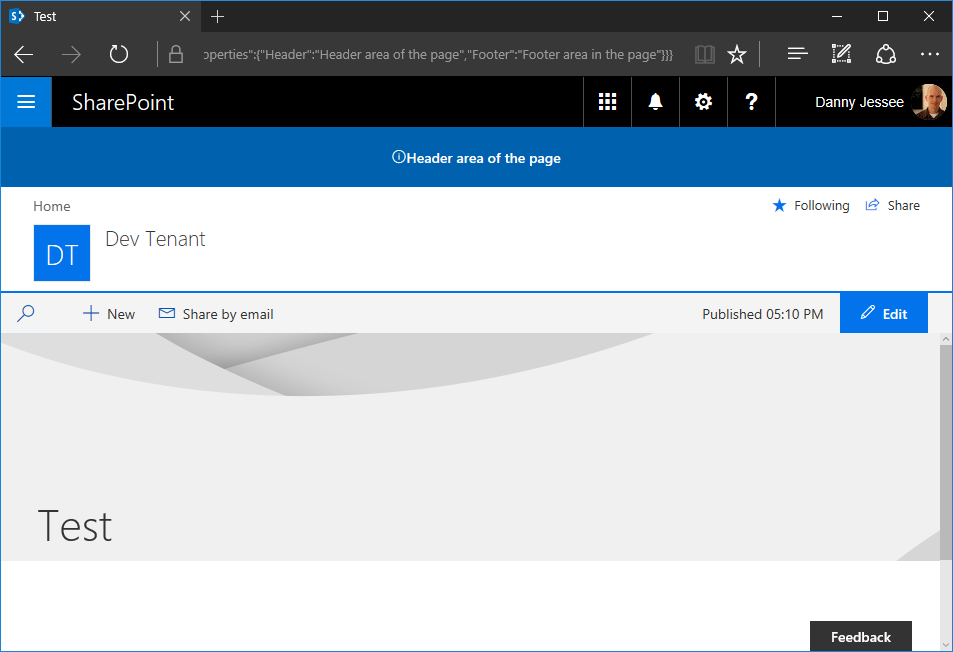The height and width of the screenshot is (652, 953).
Task: Open a new browser tab with plus
Action: tap(218, 16)
